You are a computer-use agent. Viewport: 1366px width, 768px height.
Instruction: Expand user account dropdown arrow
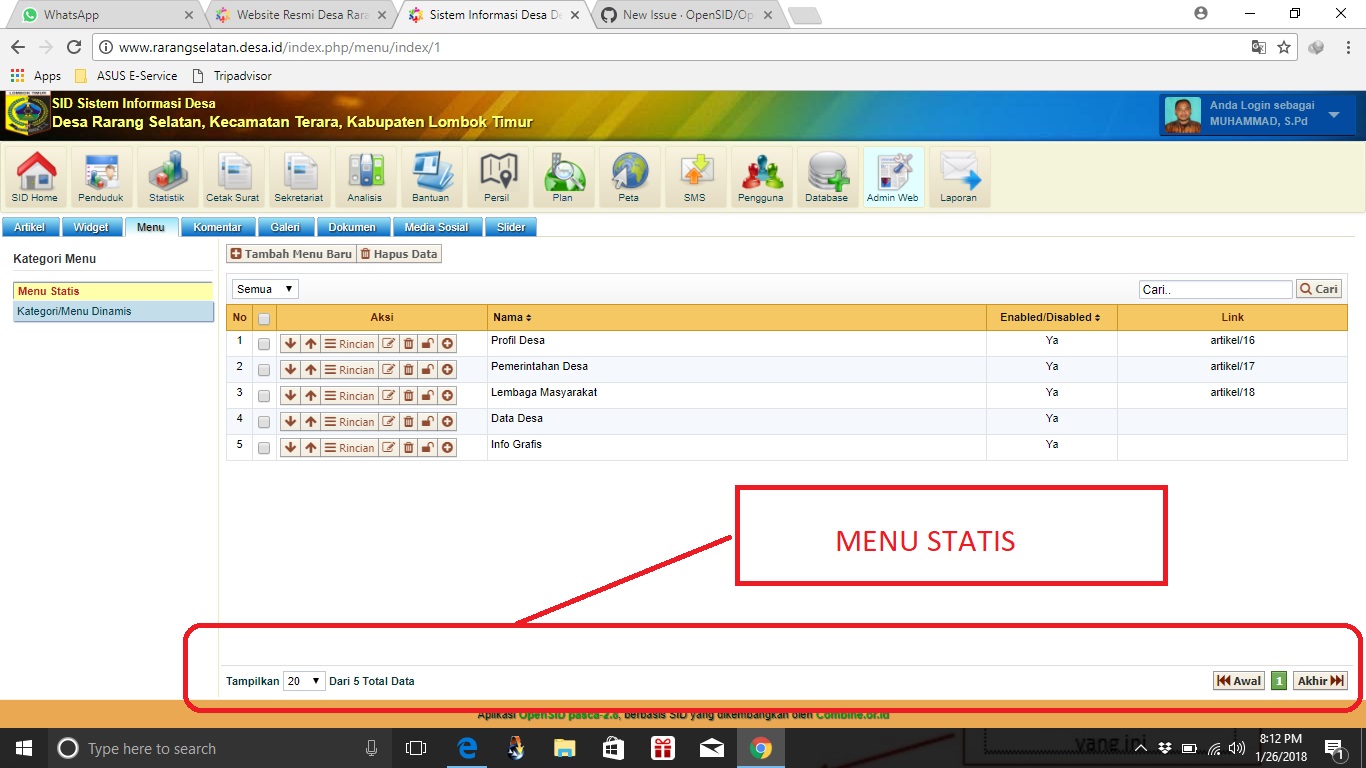[1334, 115]
